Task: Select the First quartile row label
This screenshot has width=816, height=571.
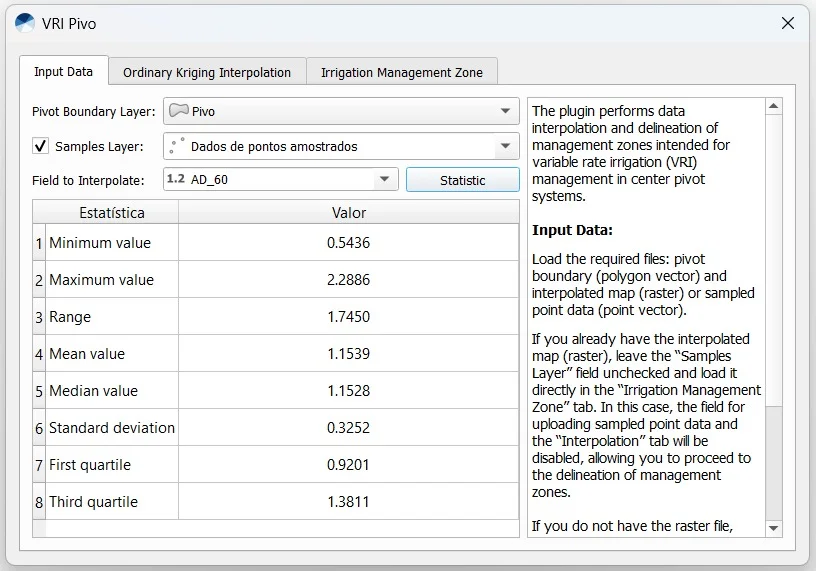Action: coord(112,464)
